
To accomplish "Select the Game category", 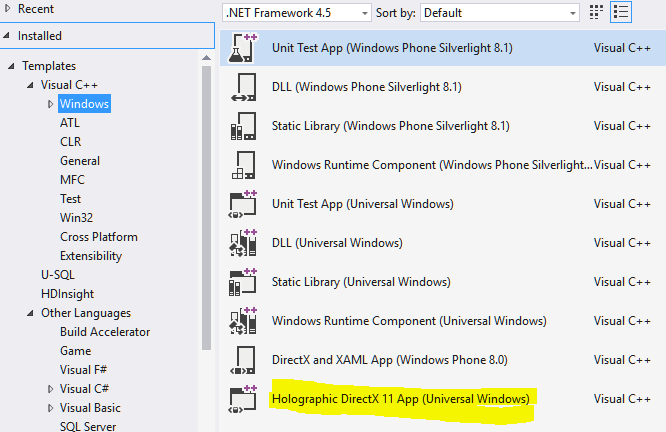I will click(76, 351).
